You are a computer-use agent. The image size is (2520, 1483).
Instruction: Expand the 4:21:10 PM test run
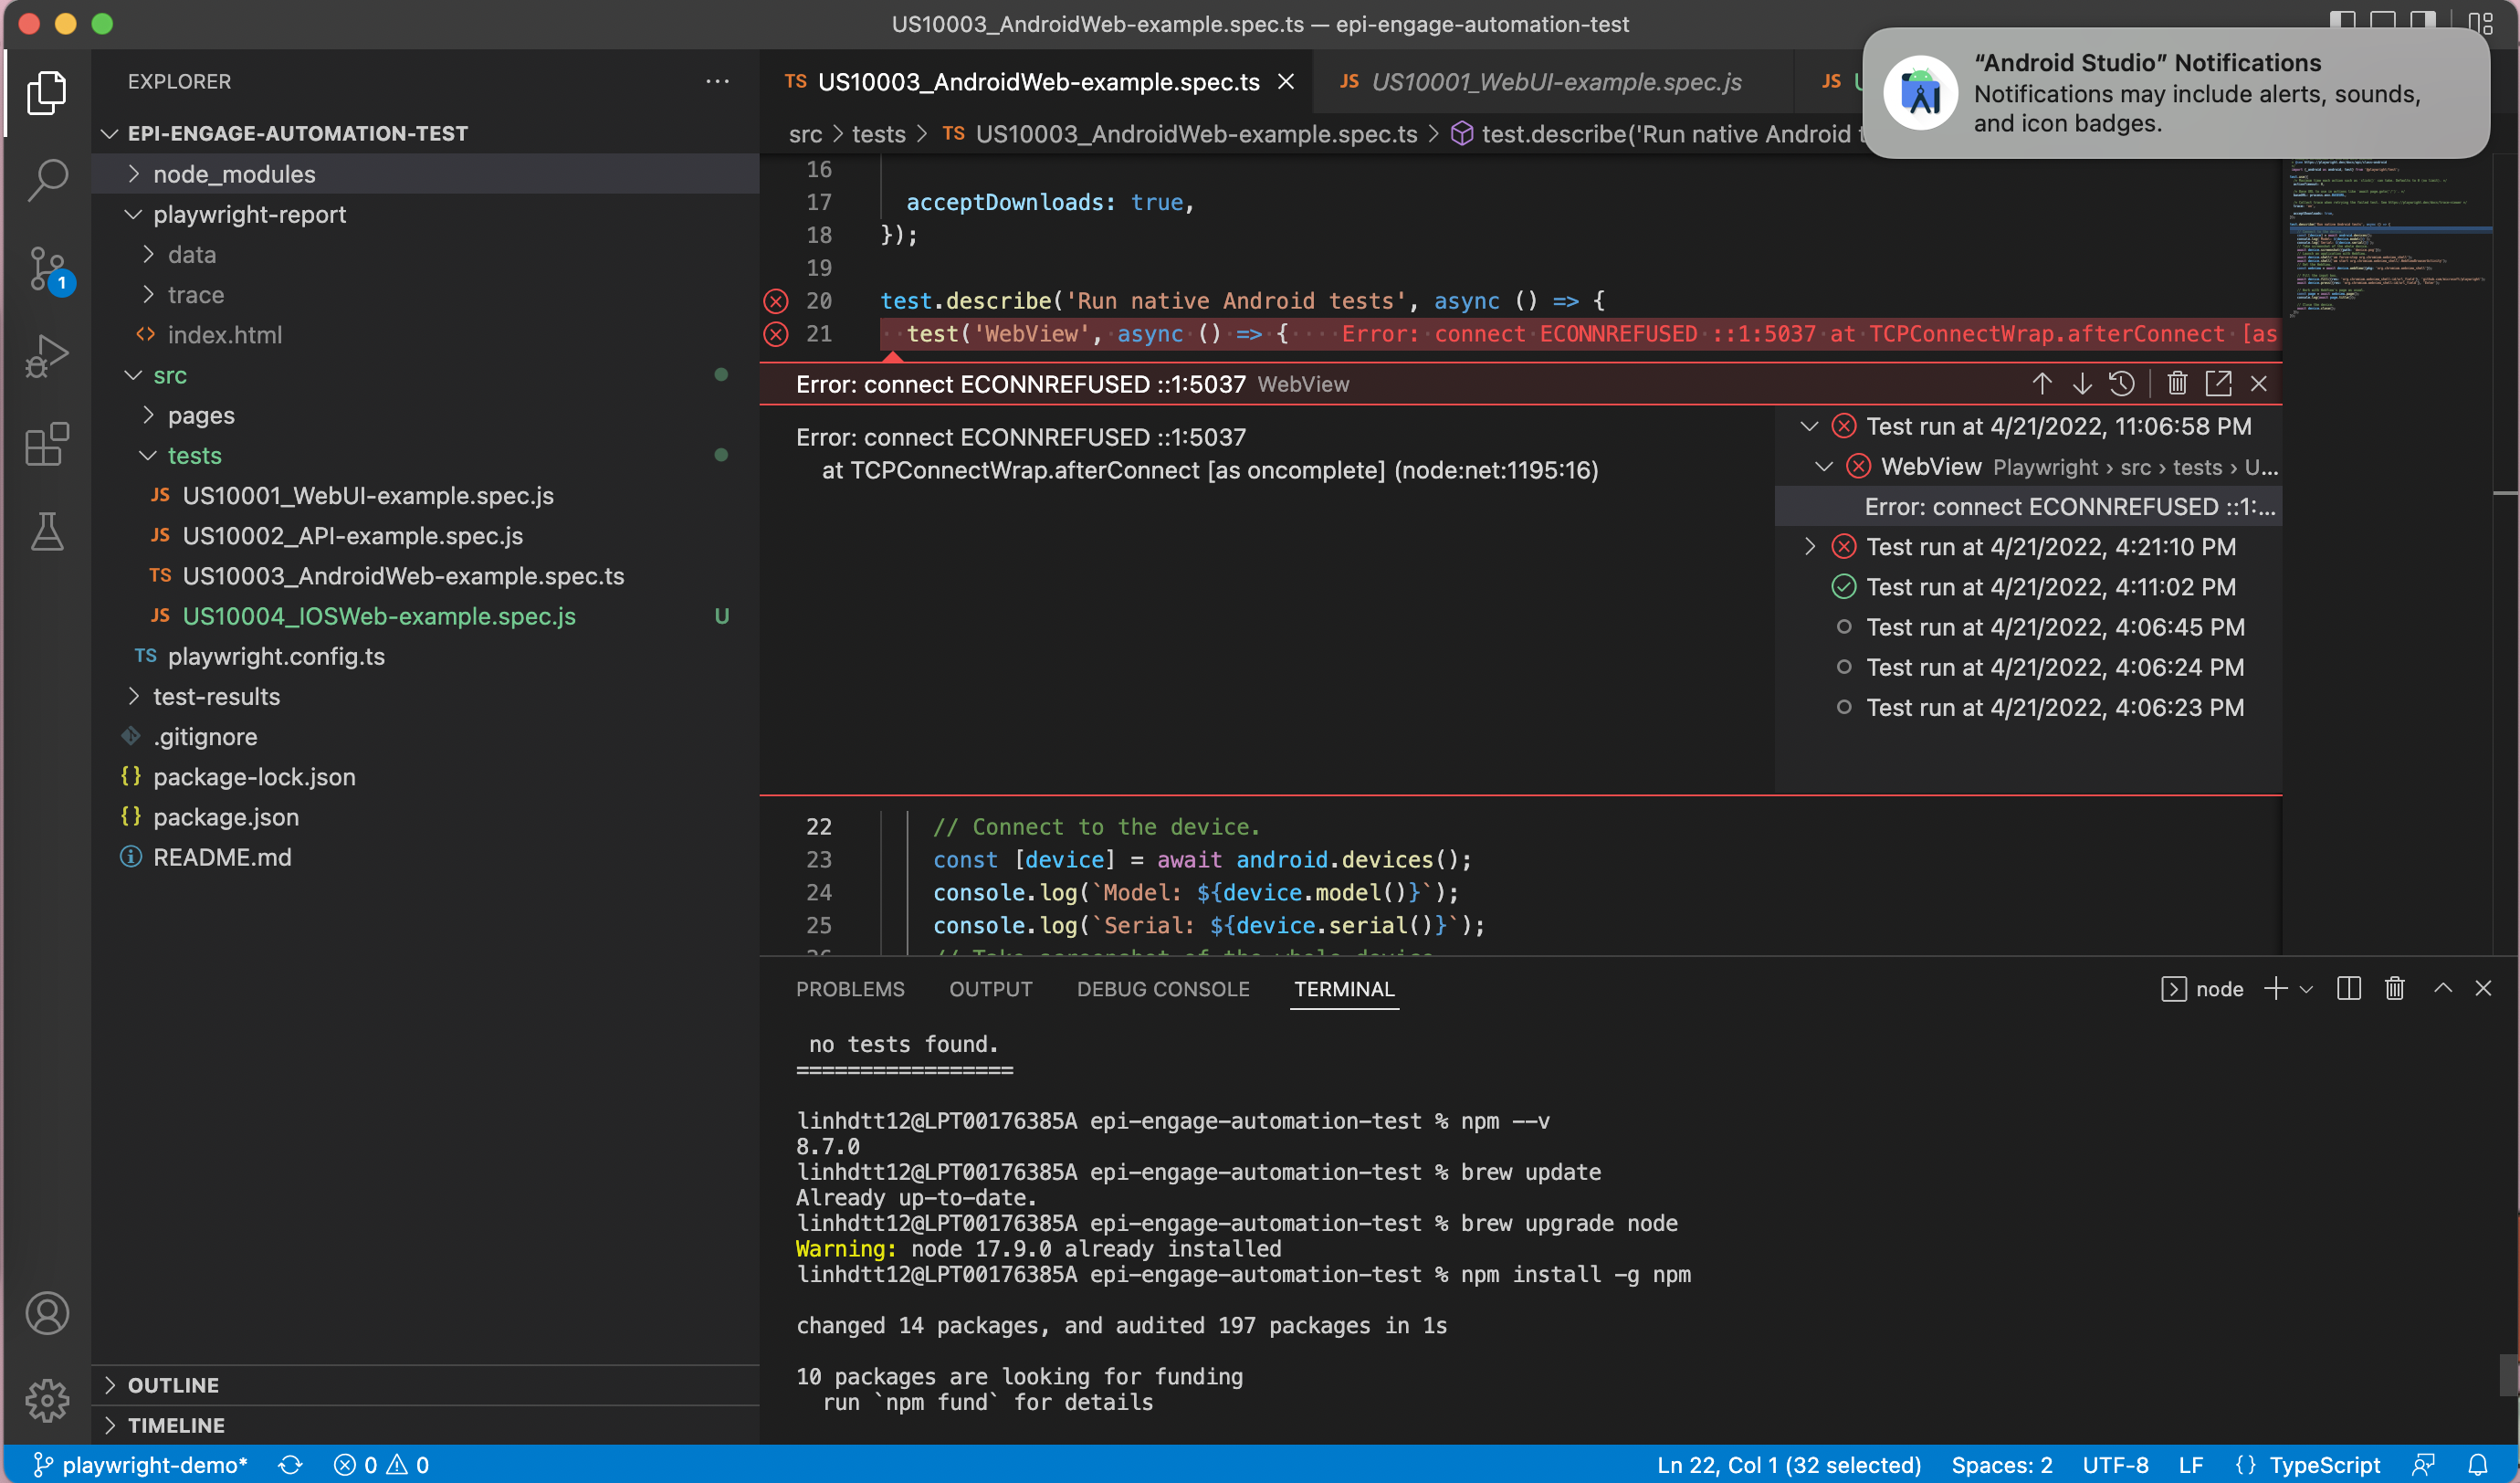1809,547
